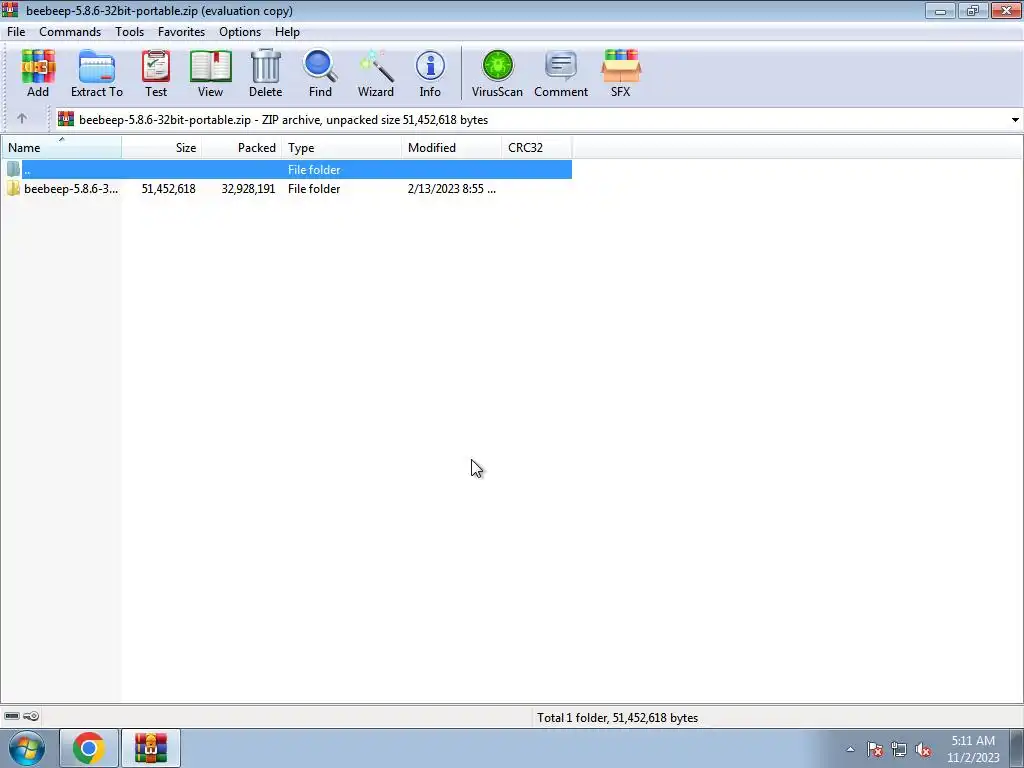Click the address bar archive path text
The height and width of the screenshot is (768, 1024).
pos(283,120)
